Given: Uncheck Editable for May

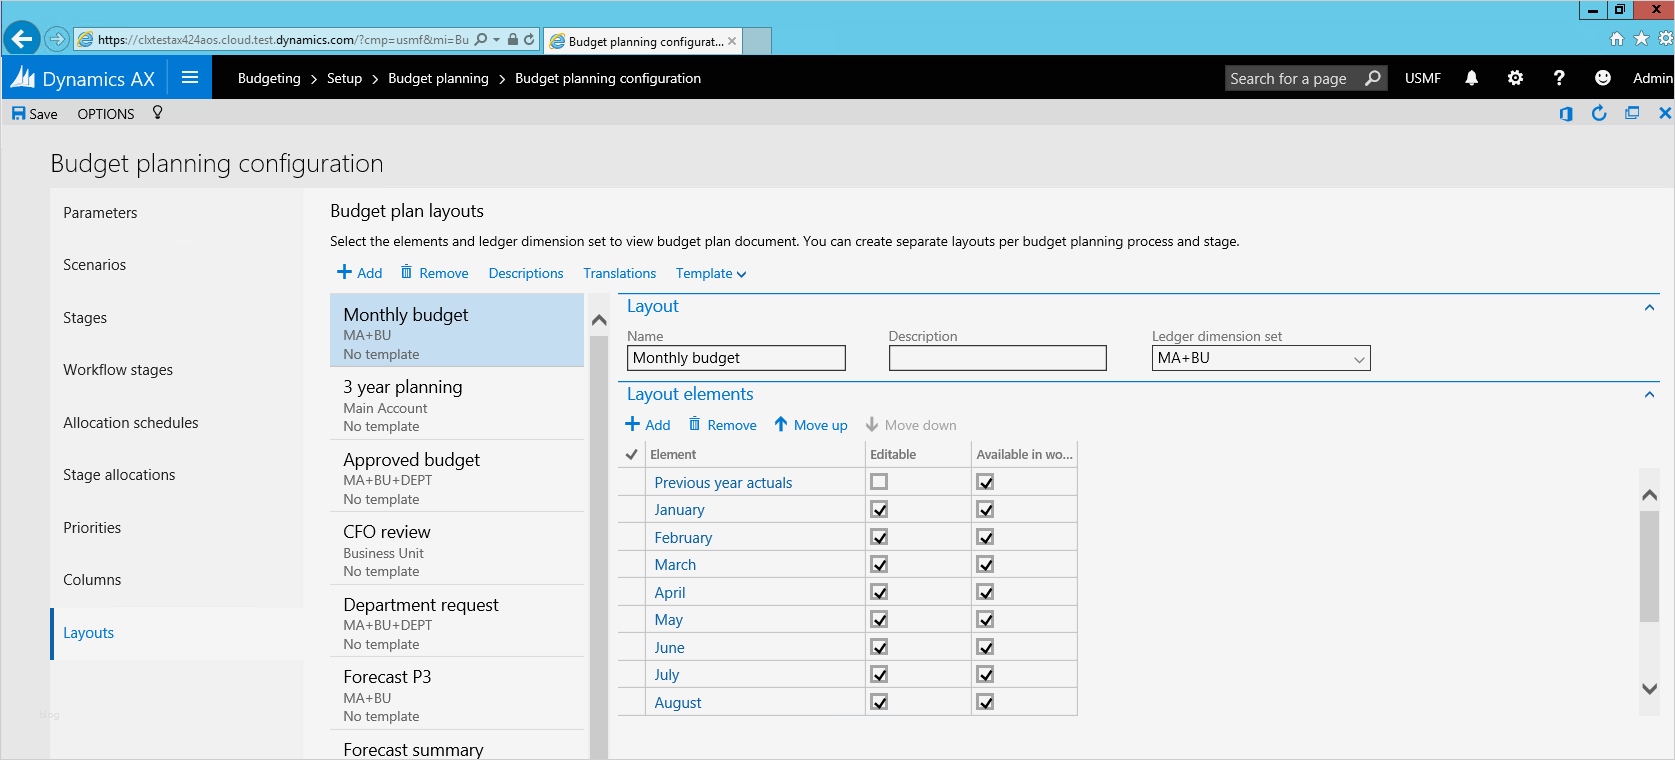Looking at the screenshot, I should [879, 619].
